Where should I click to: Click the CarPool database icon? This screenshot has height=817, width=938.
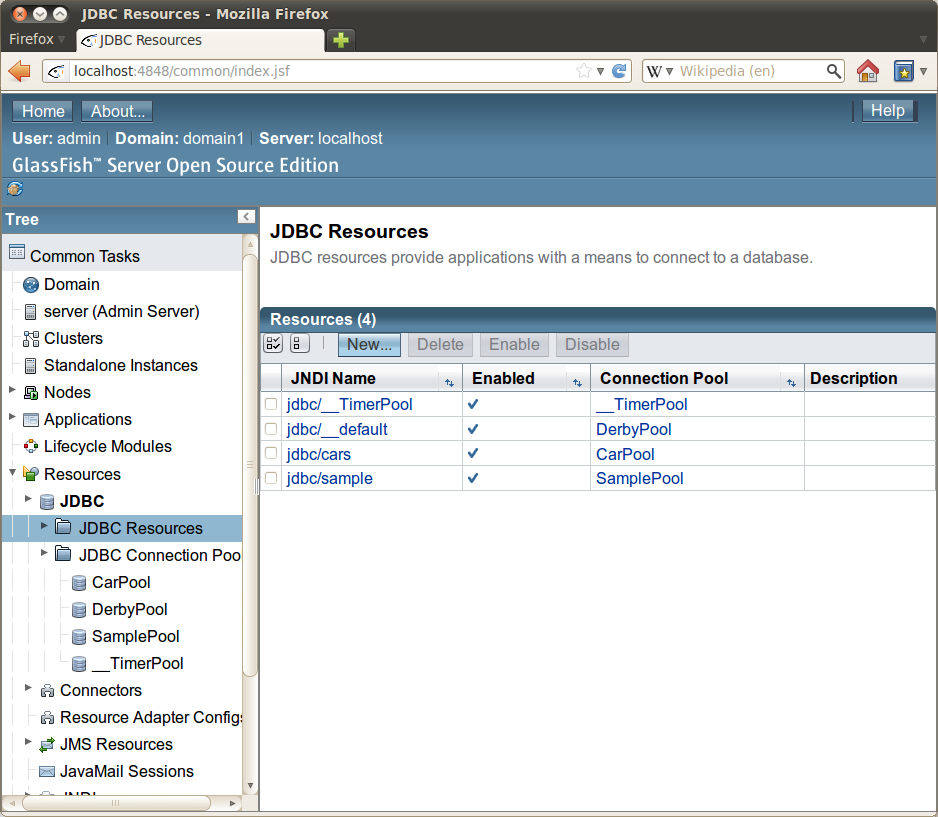[x=78, y=582]
